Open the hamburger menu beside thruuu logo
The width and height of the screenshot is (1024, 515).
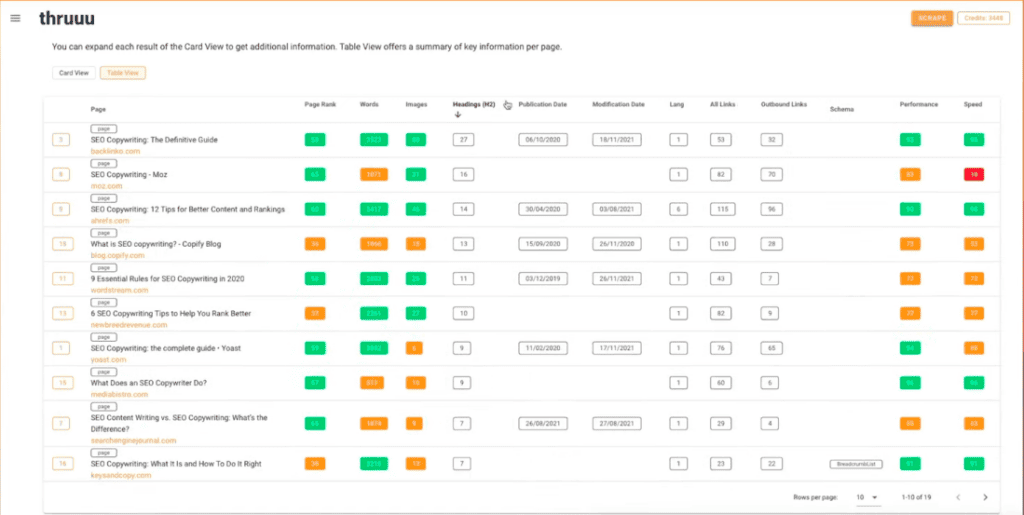point(15,18)
